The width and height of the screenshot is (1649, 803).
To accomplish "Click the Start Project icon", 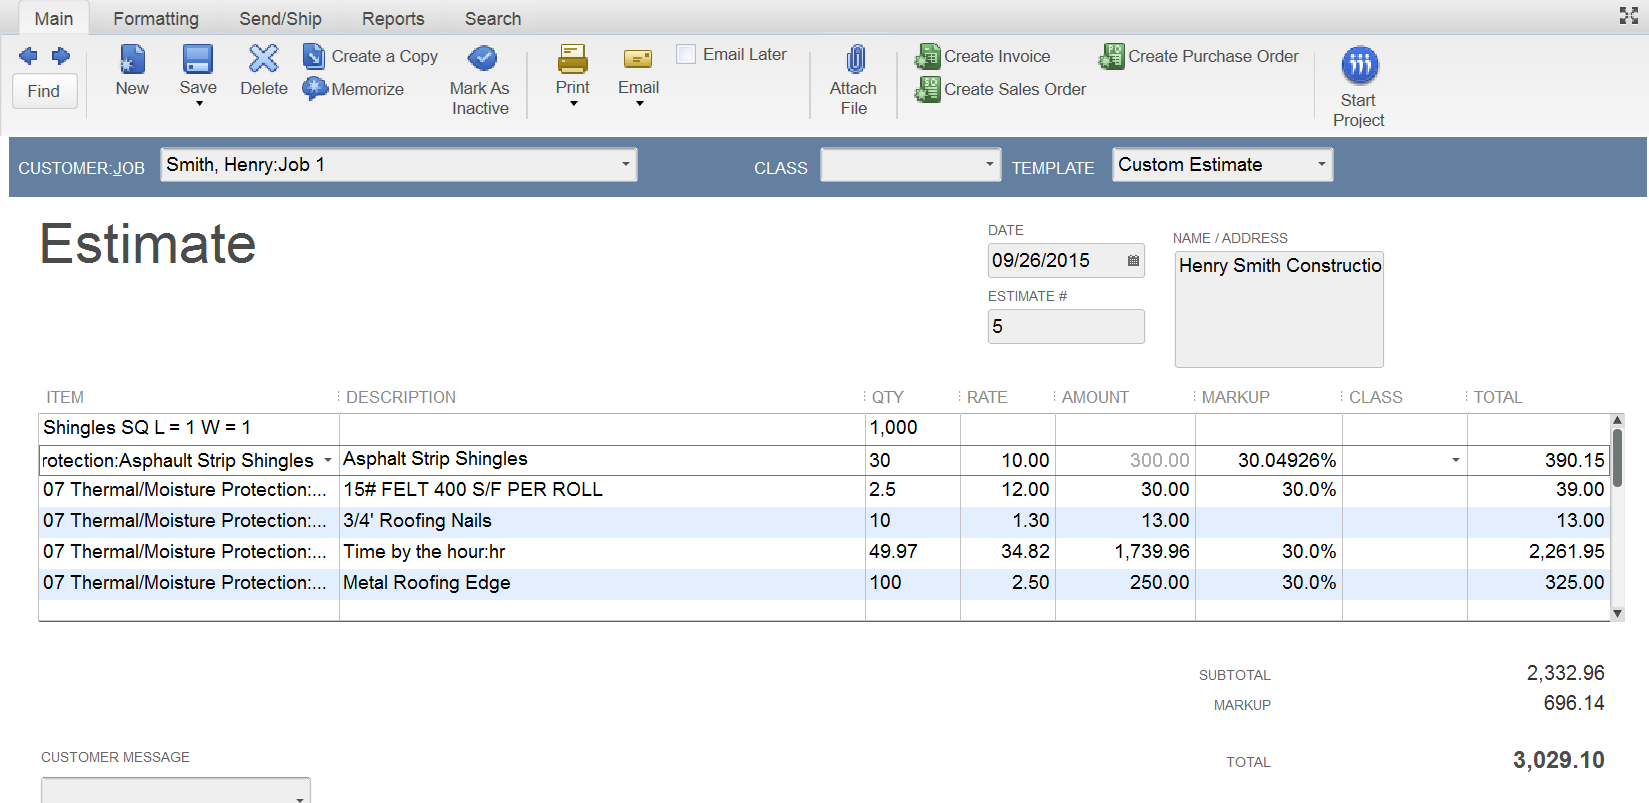I will click(x=1359, y=66).
